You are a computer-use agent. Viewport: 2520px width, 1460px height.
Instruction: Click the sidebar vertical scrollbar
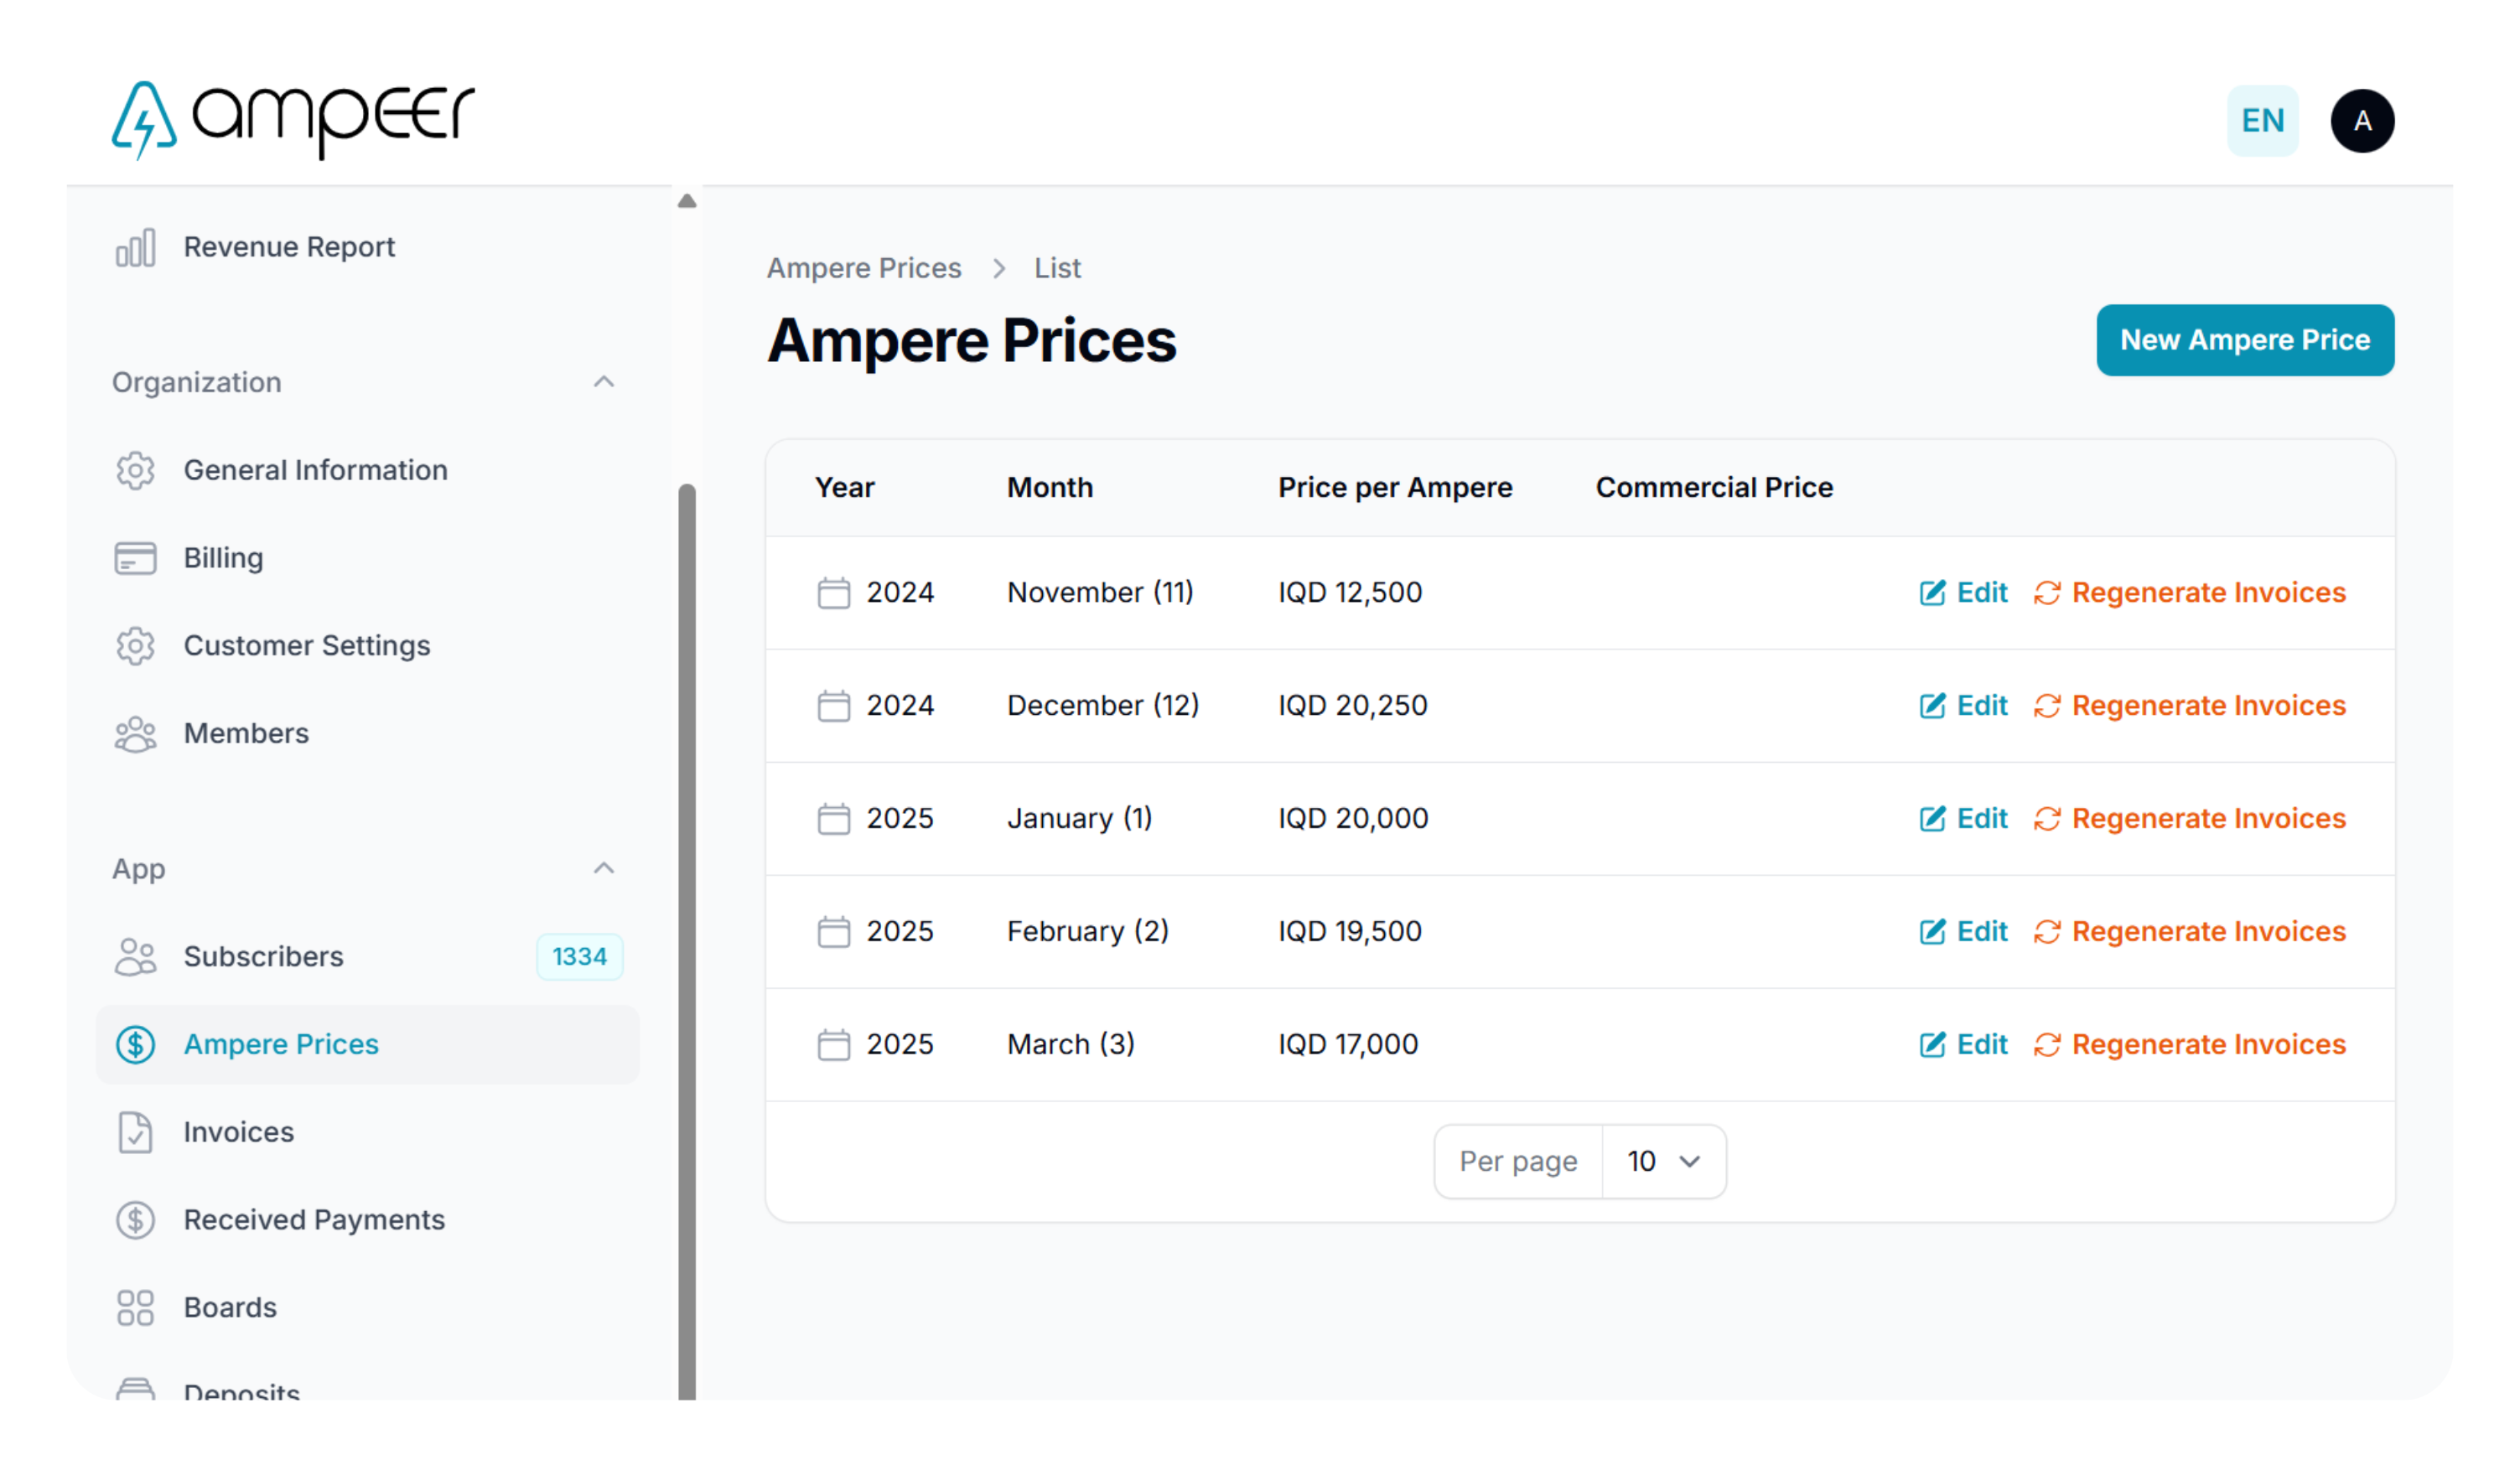coord(687,940)
